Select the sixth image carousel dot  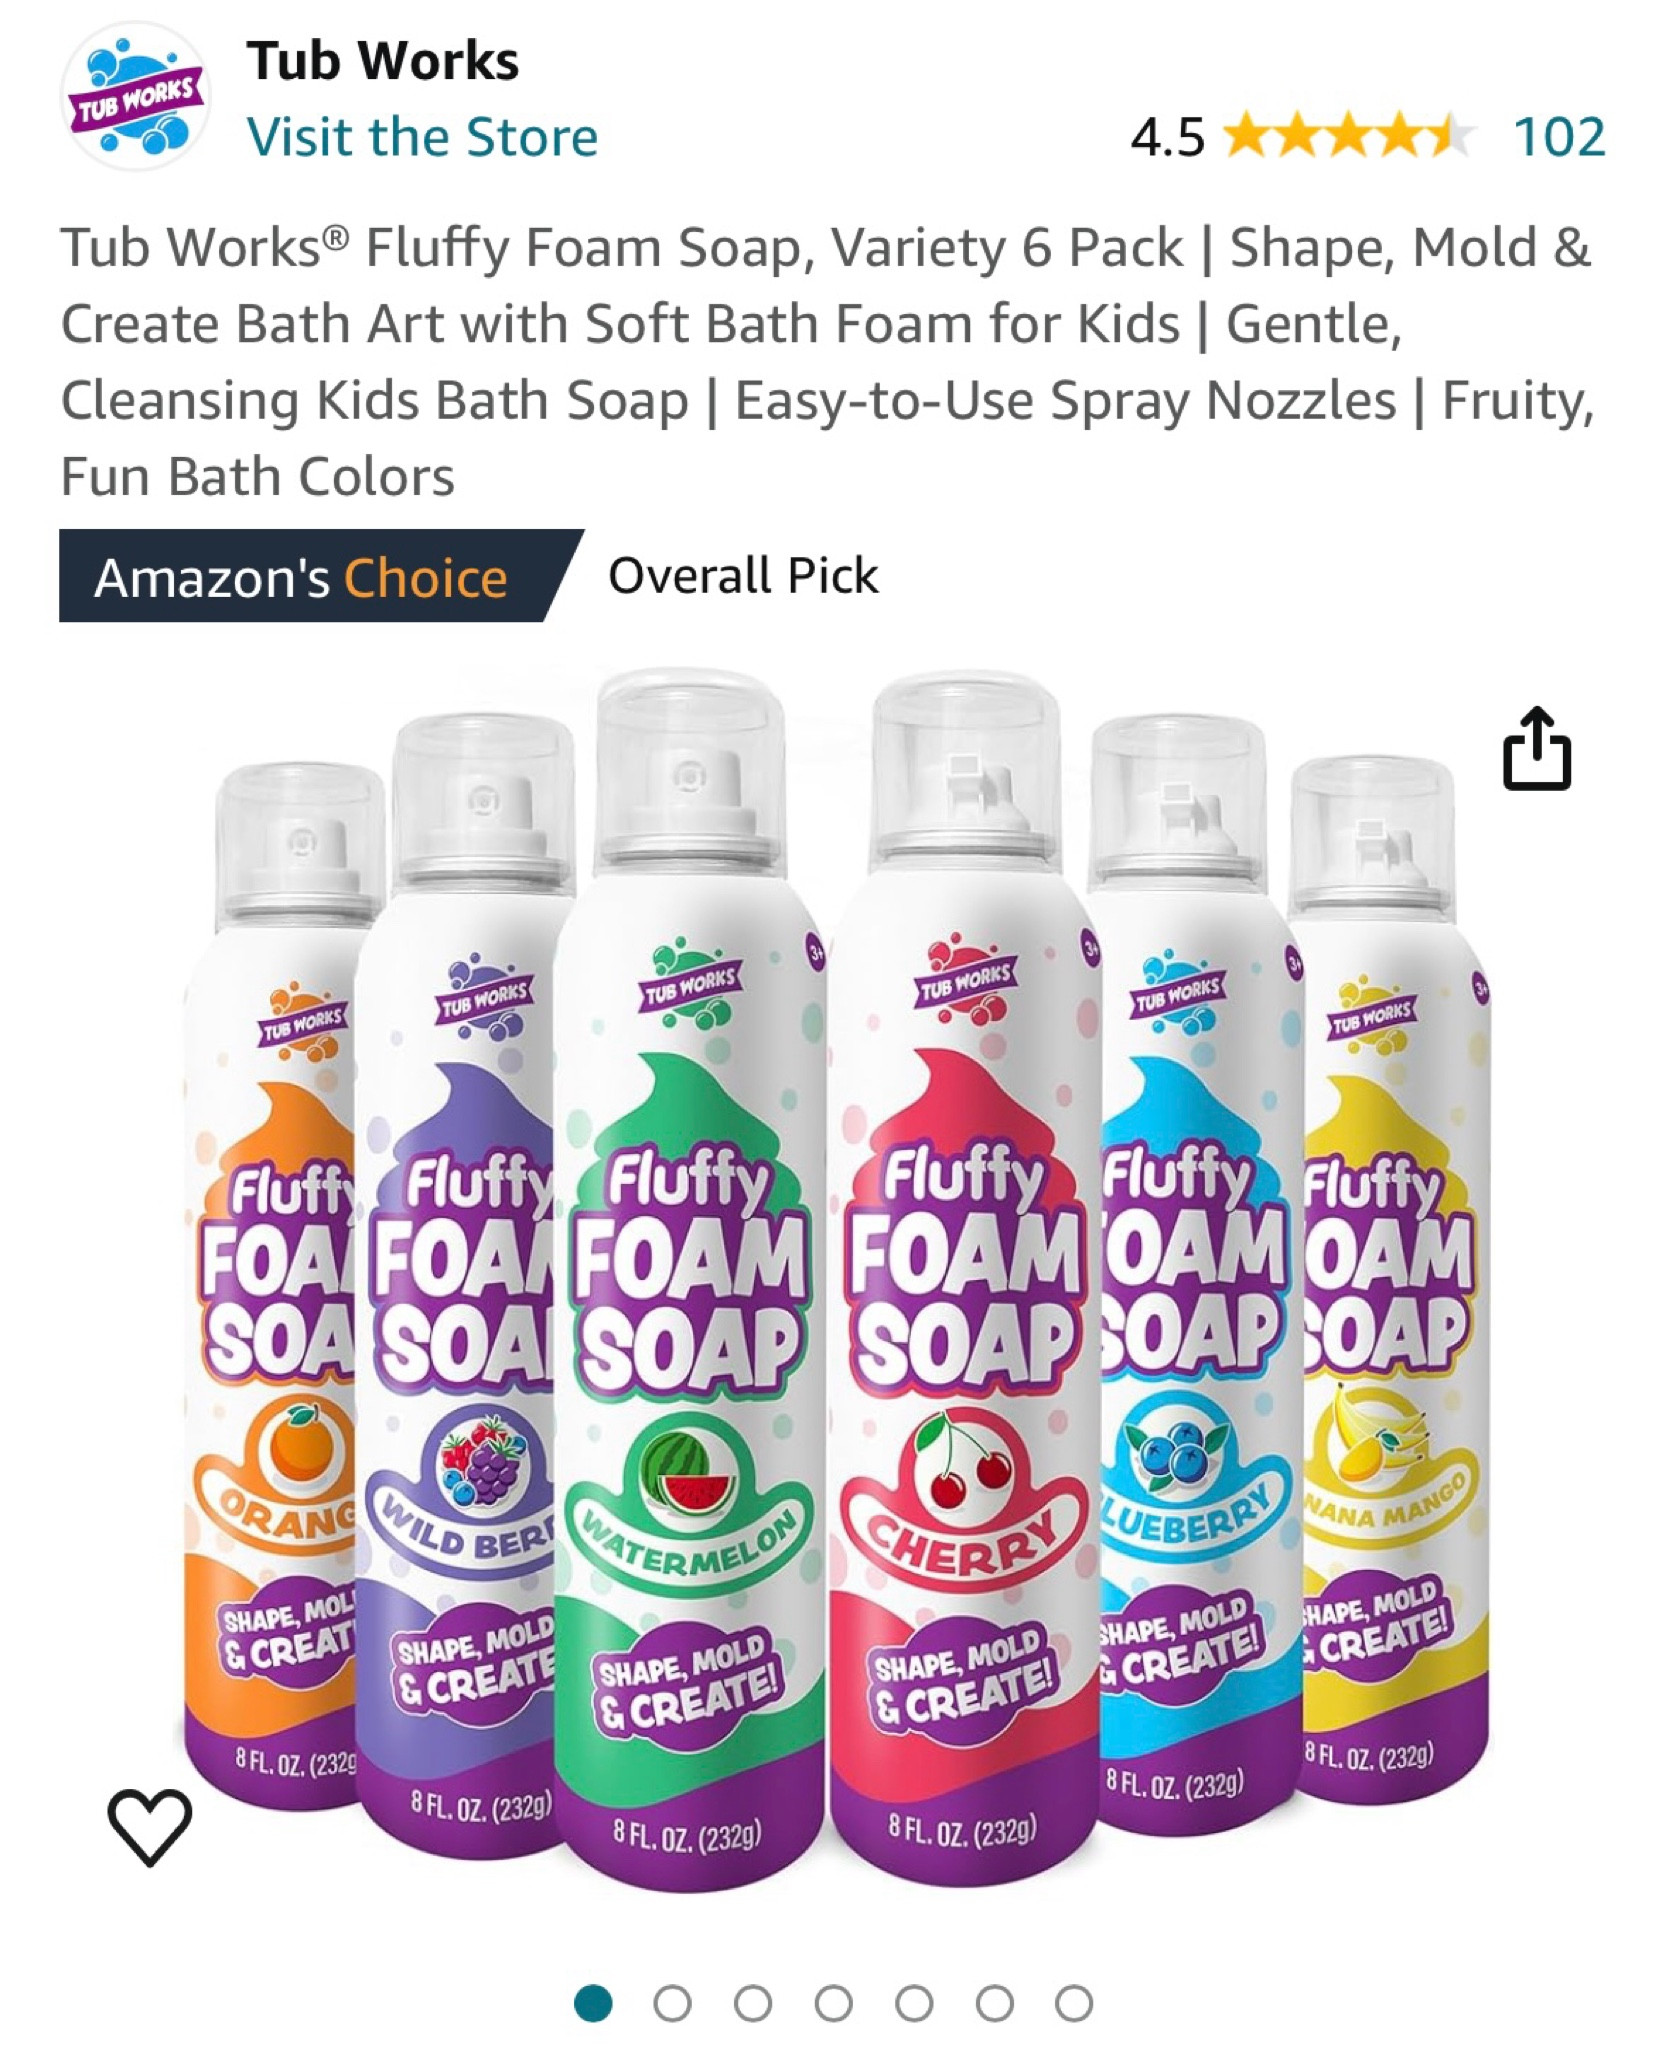[x=994, y=2004]
